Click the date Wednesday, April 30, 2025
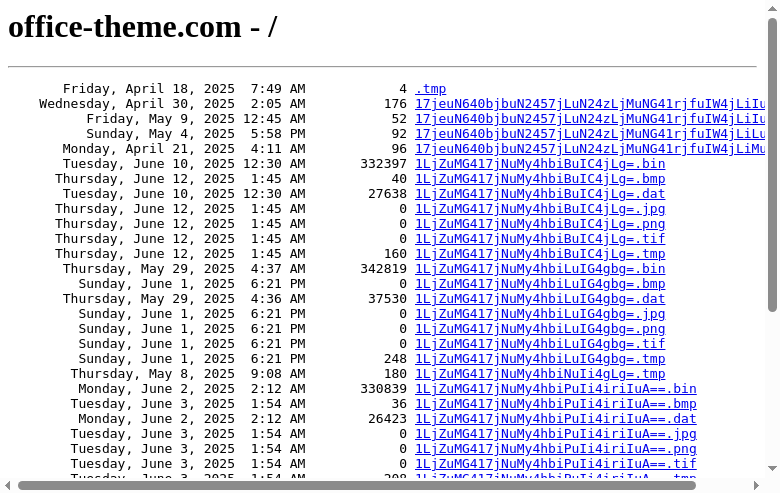The image size is (780, 493). click(x=137, y=104)
